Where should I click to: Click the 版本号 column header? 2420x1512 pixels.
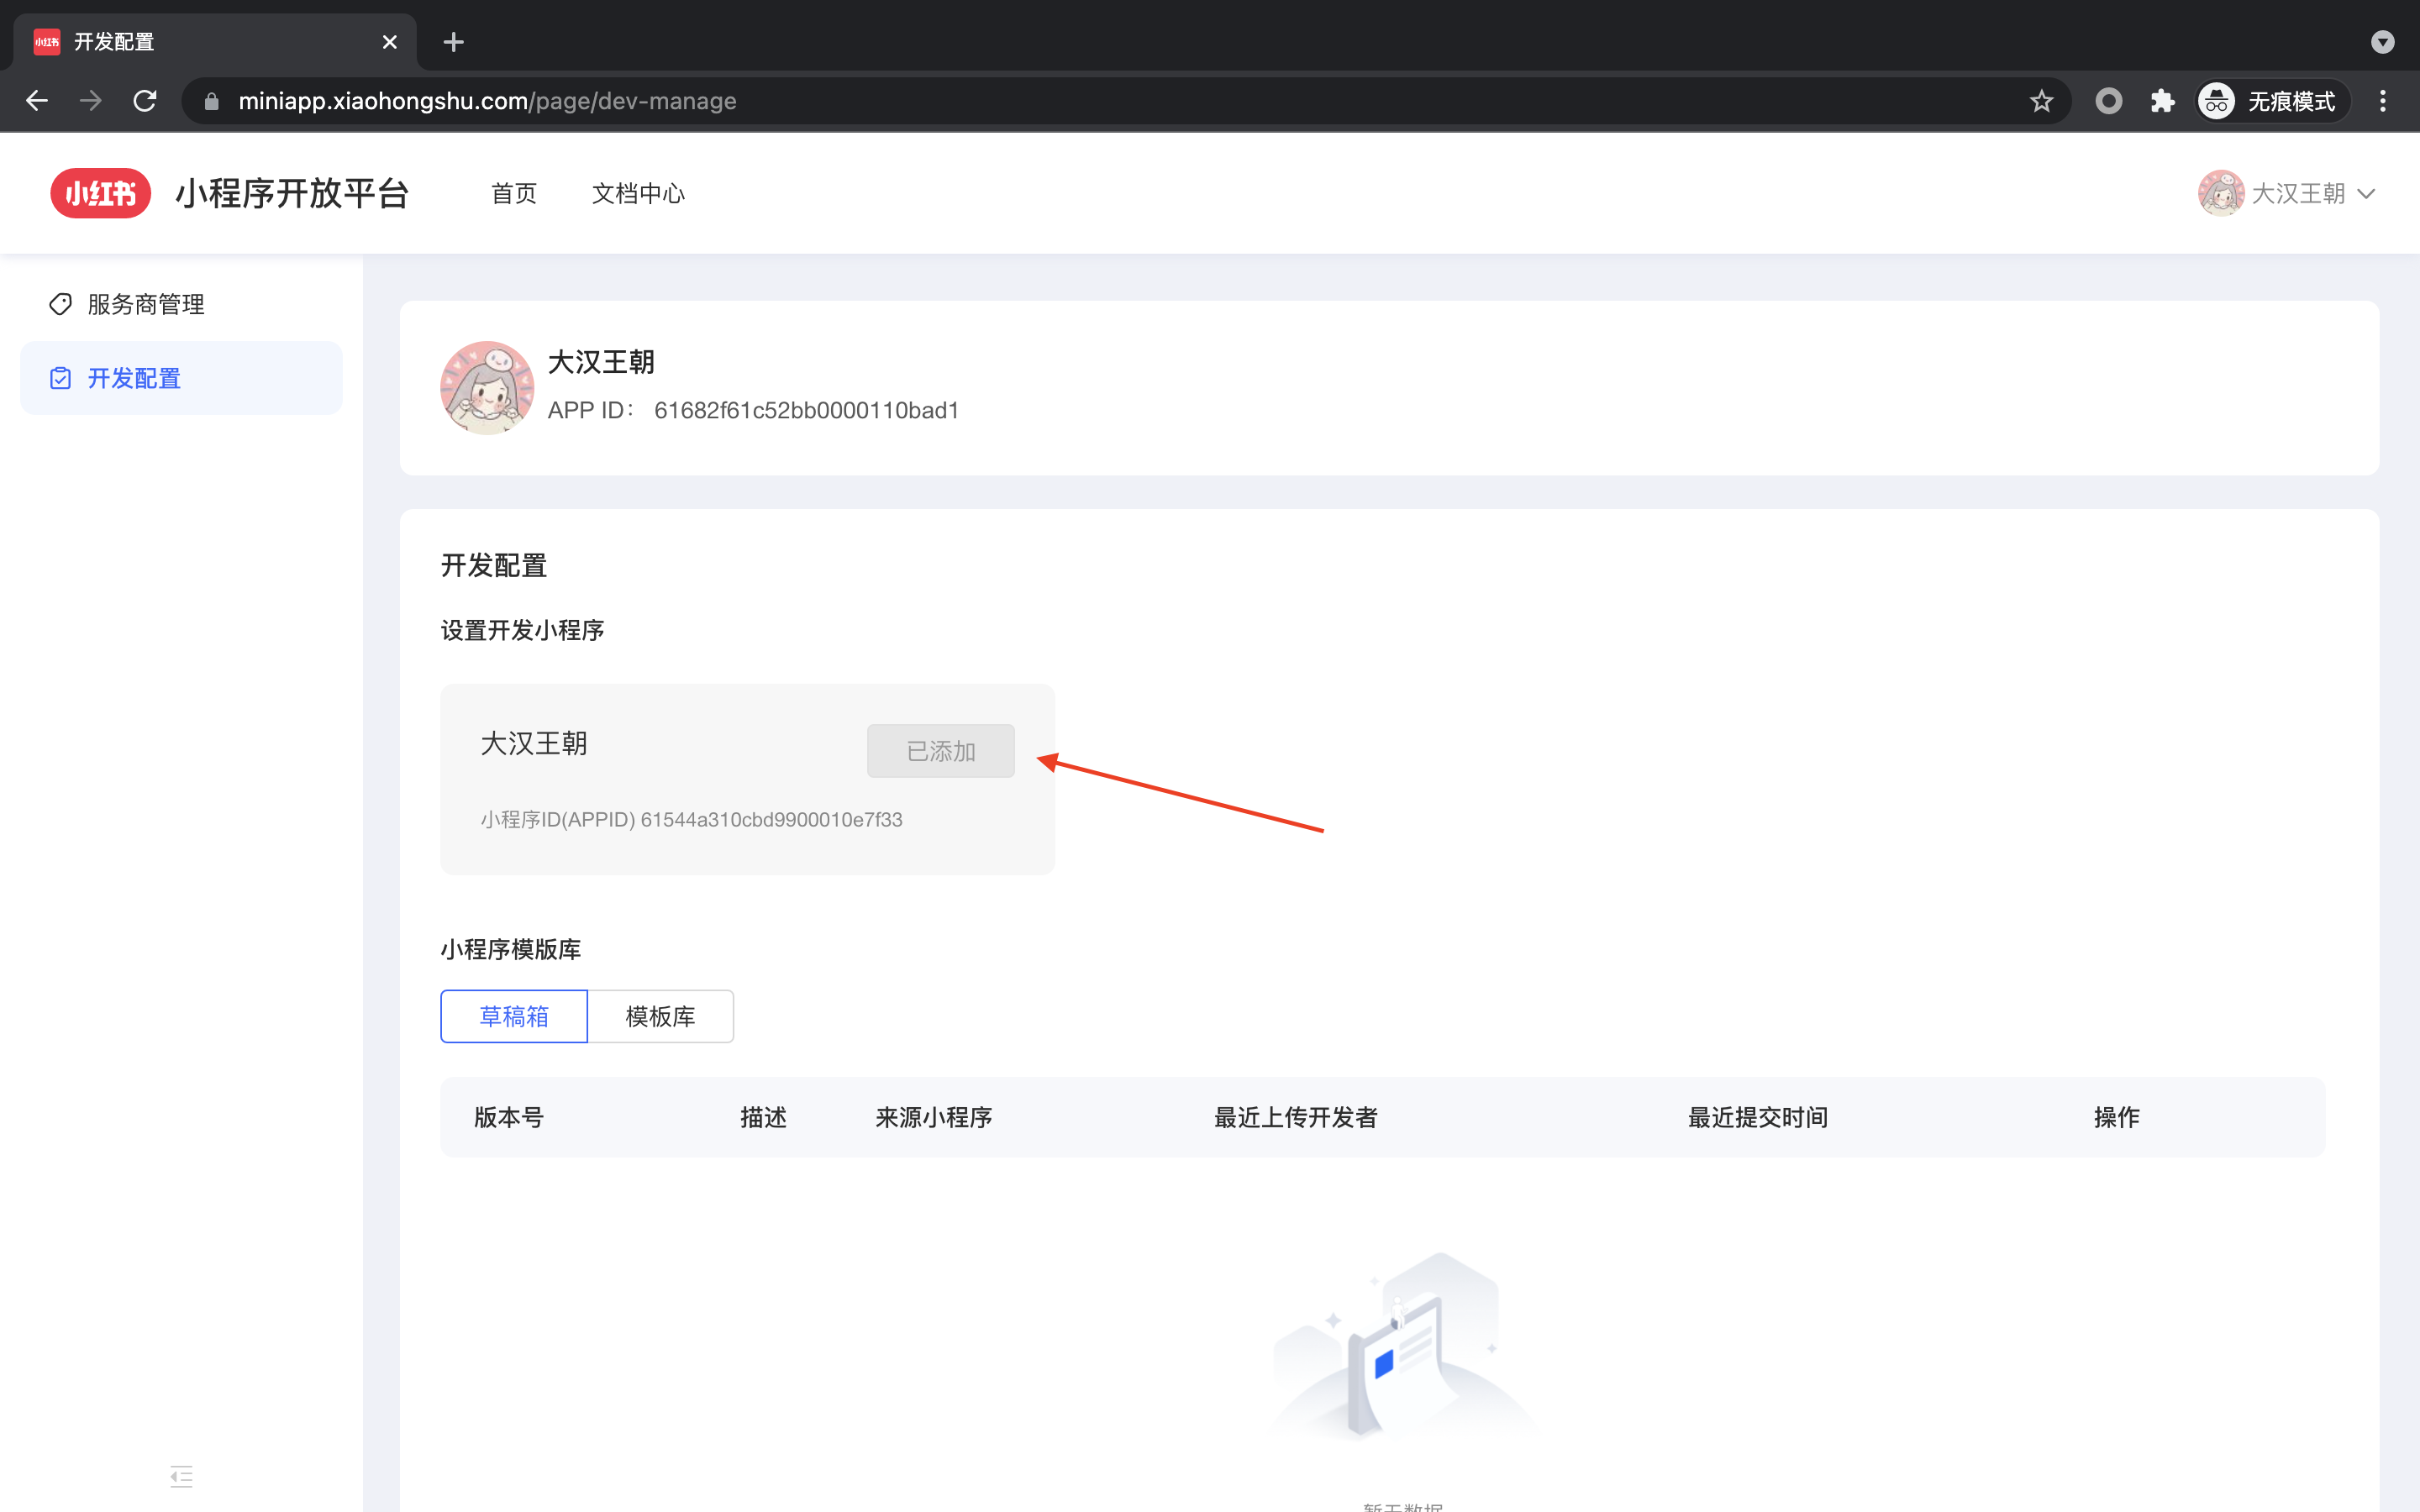tap(509, 1117)
